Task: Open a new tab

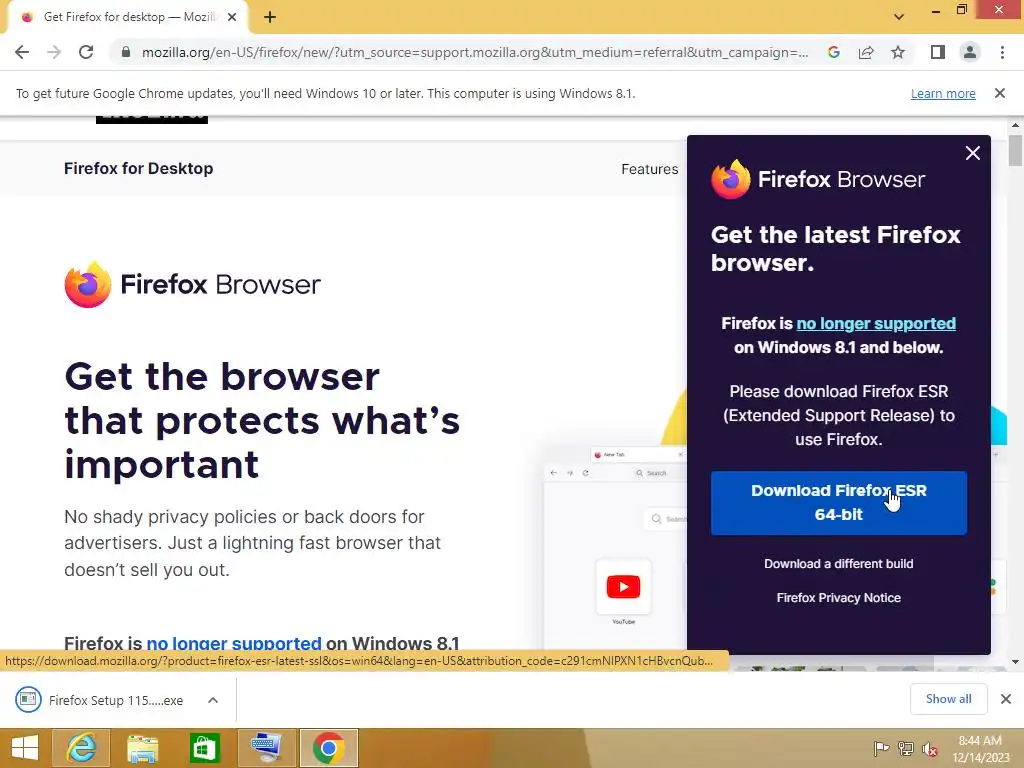Action: [270, 17]
